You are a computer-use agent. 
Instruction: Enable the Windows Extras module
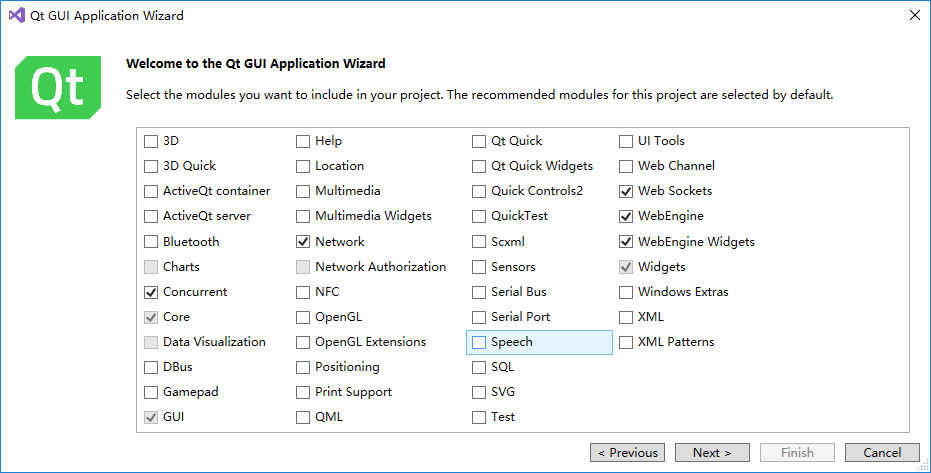tap(626, 292)
